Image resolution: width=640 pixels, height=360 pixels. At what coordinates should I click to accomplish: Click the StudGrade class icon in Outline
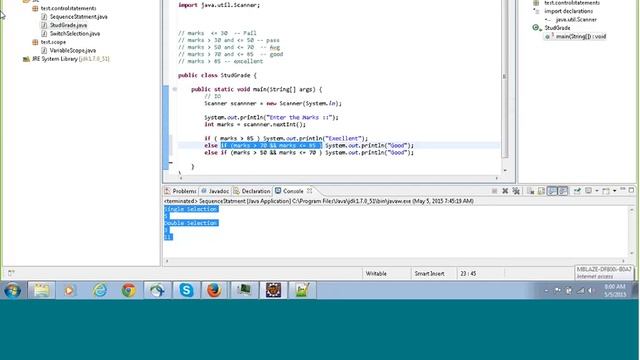(x=536, y=28)
